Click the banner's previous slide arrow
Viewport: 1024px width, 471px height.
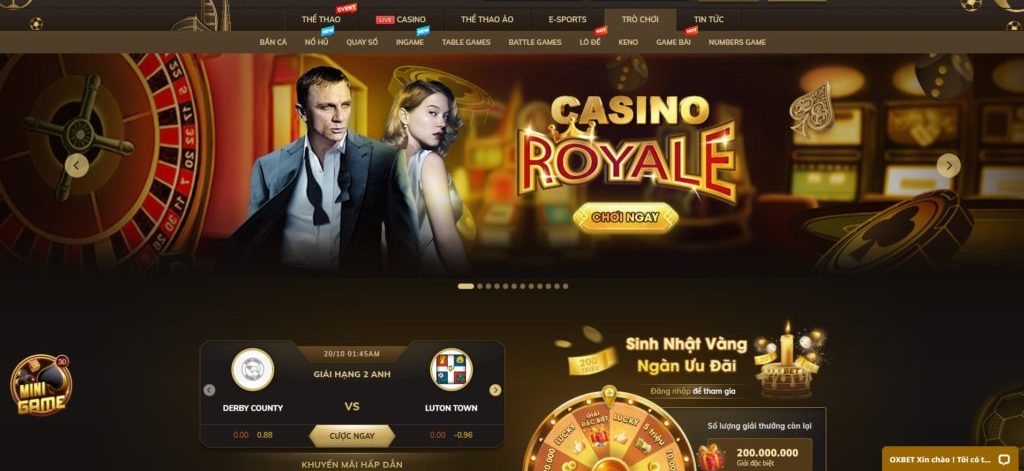point(76,165)
